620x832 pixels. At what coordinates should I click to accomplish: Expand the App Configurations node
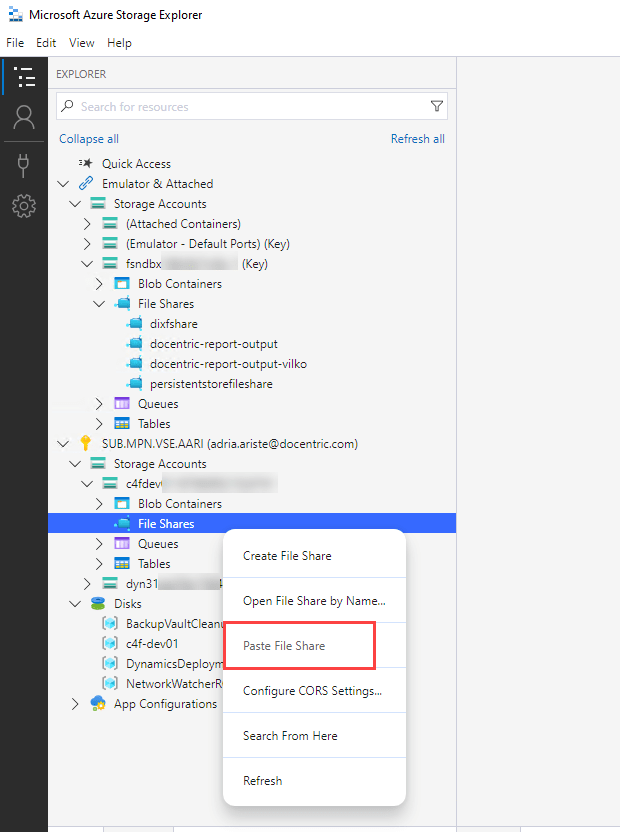coord(75,704)
